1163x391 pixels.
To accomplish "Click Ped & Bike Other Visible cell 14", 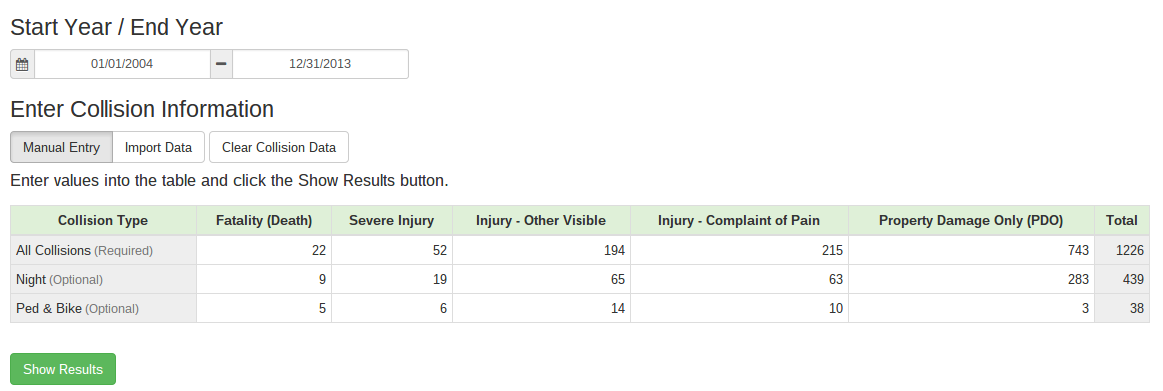I will (541, 308).
